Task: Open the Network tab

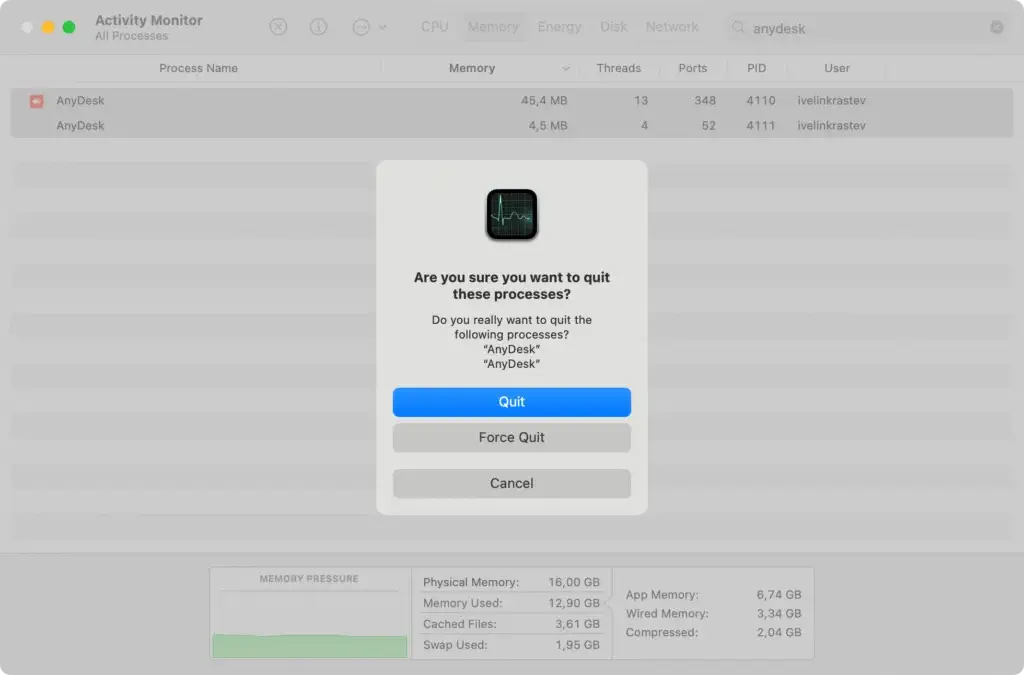Action: click(x=671, y=26)
